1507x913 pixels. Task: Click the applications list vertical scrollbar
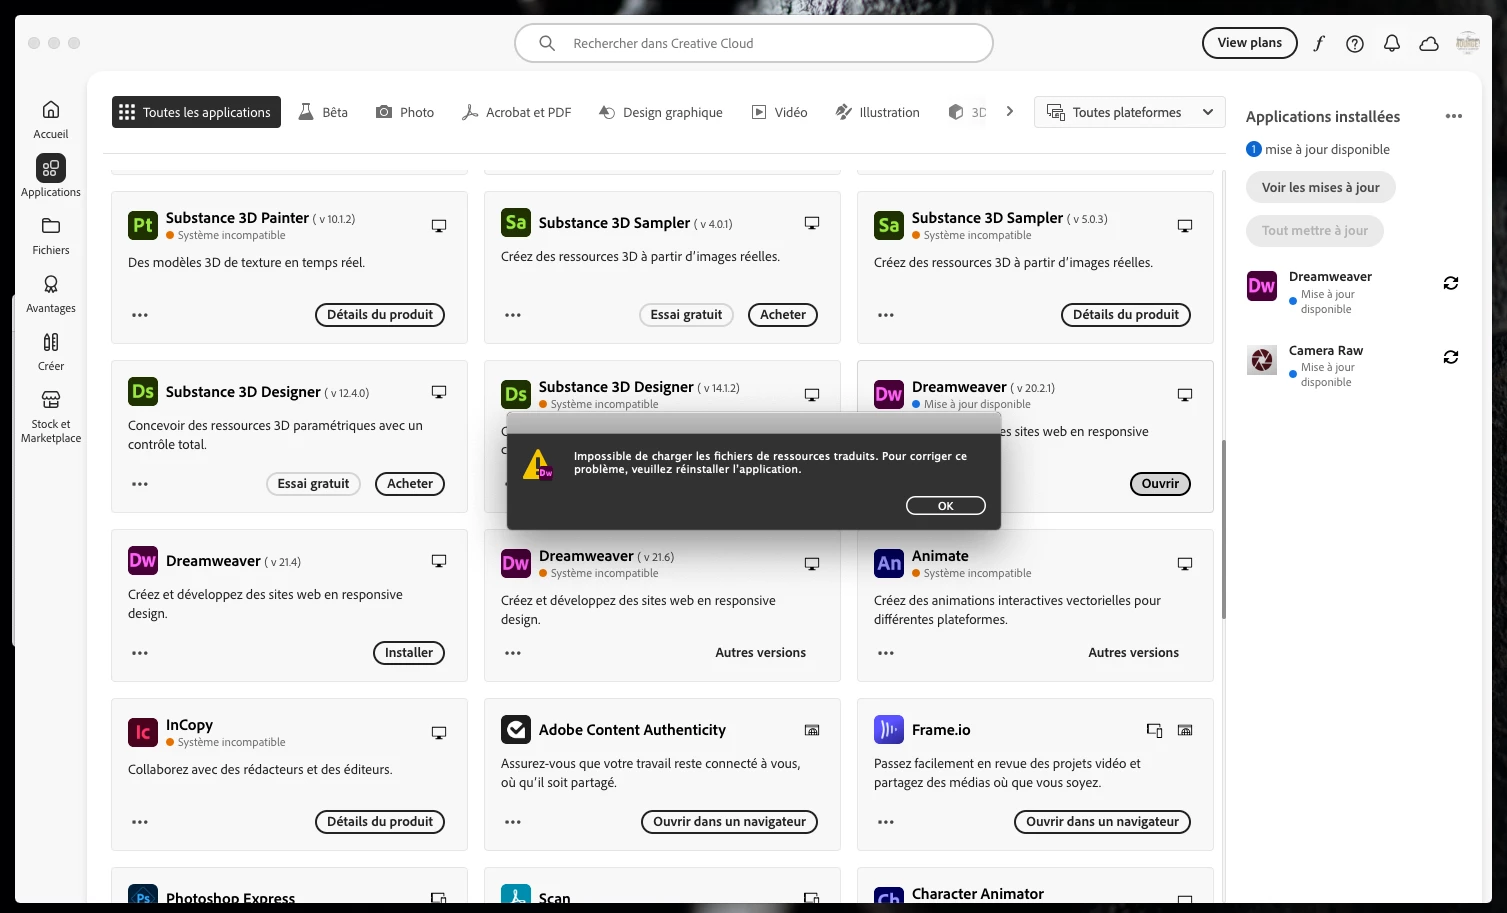[x=1224, y=529]
